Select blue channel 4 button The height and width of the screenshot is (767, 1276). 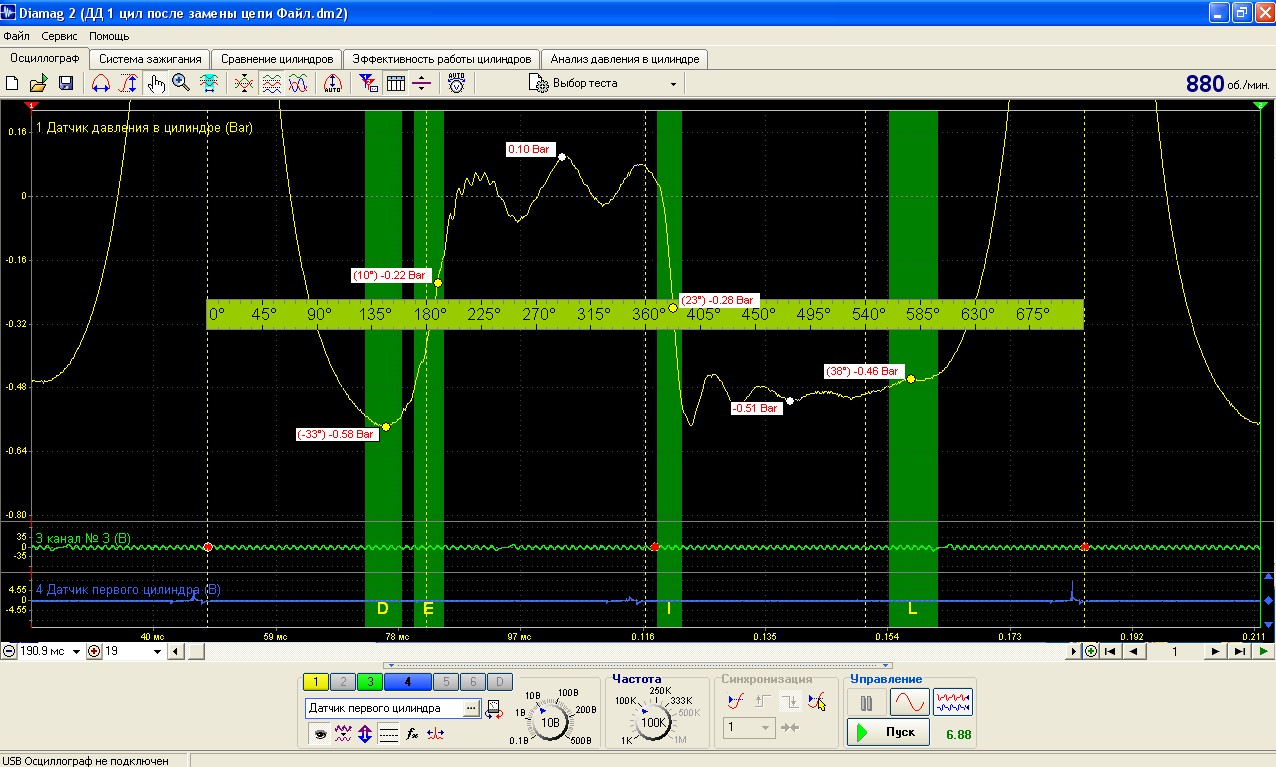(407, 682)
